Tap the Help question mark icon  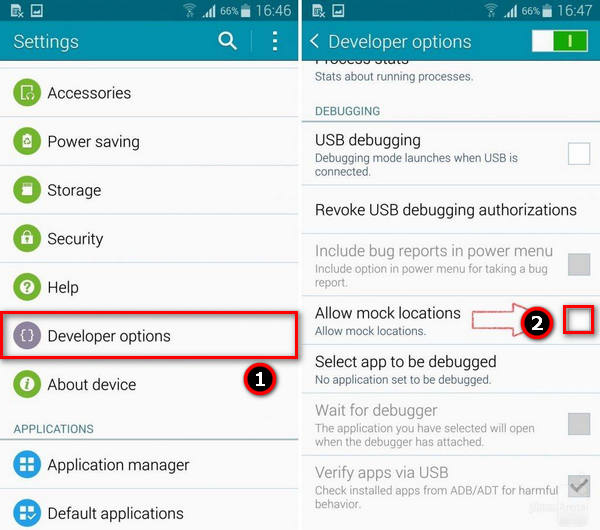pyautogui.click(x=27, y=287)
